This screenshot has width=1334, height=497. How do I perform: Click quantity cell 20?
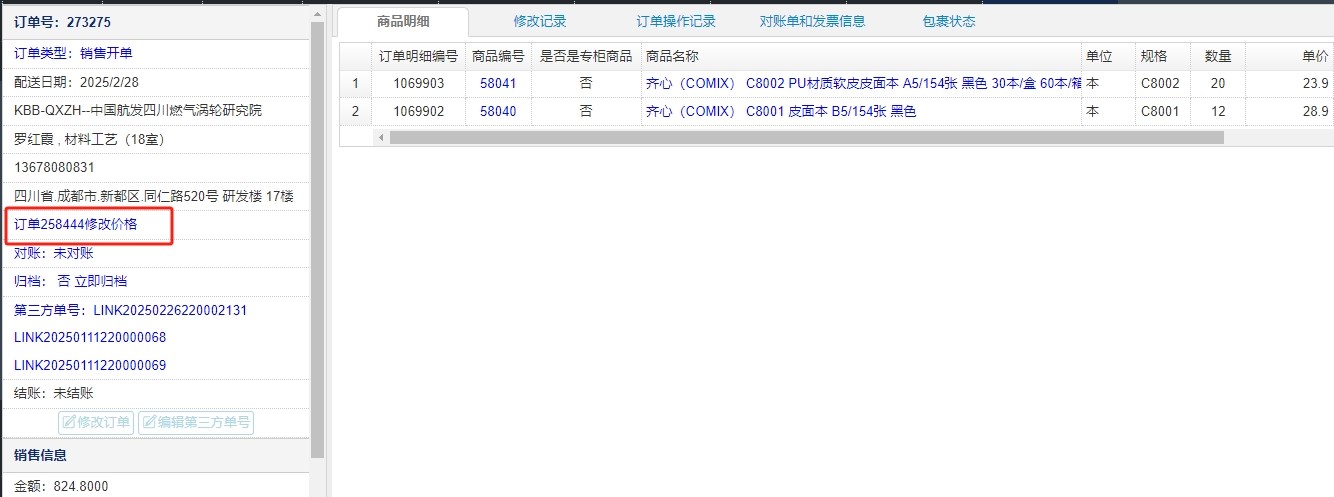tap(1217, 83)
